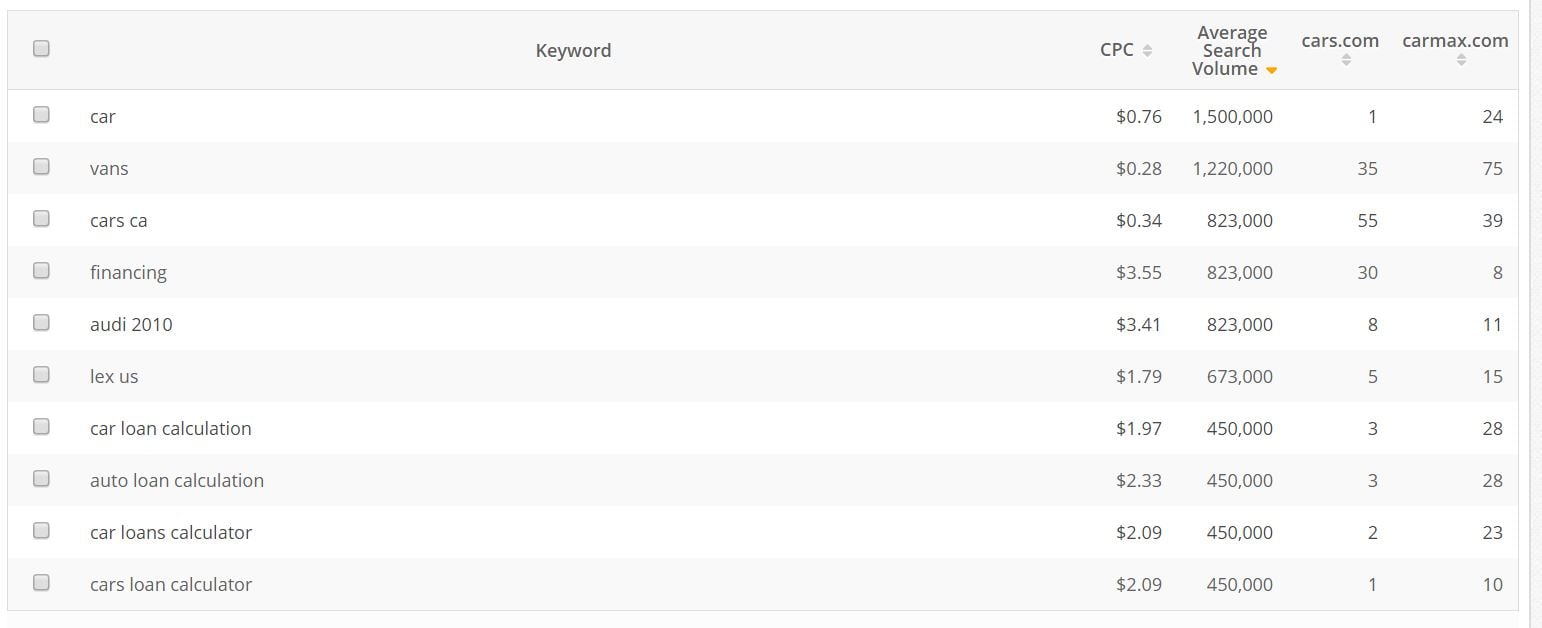Select the 'financing' keyword row
The image size is (1542, 628).
click(41, 270)
